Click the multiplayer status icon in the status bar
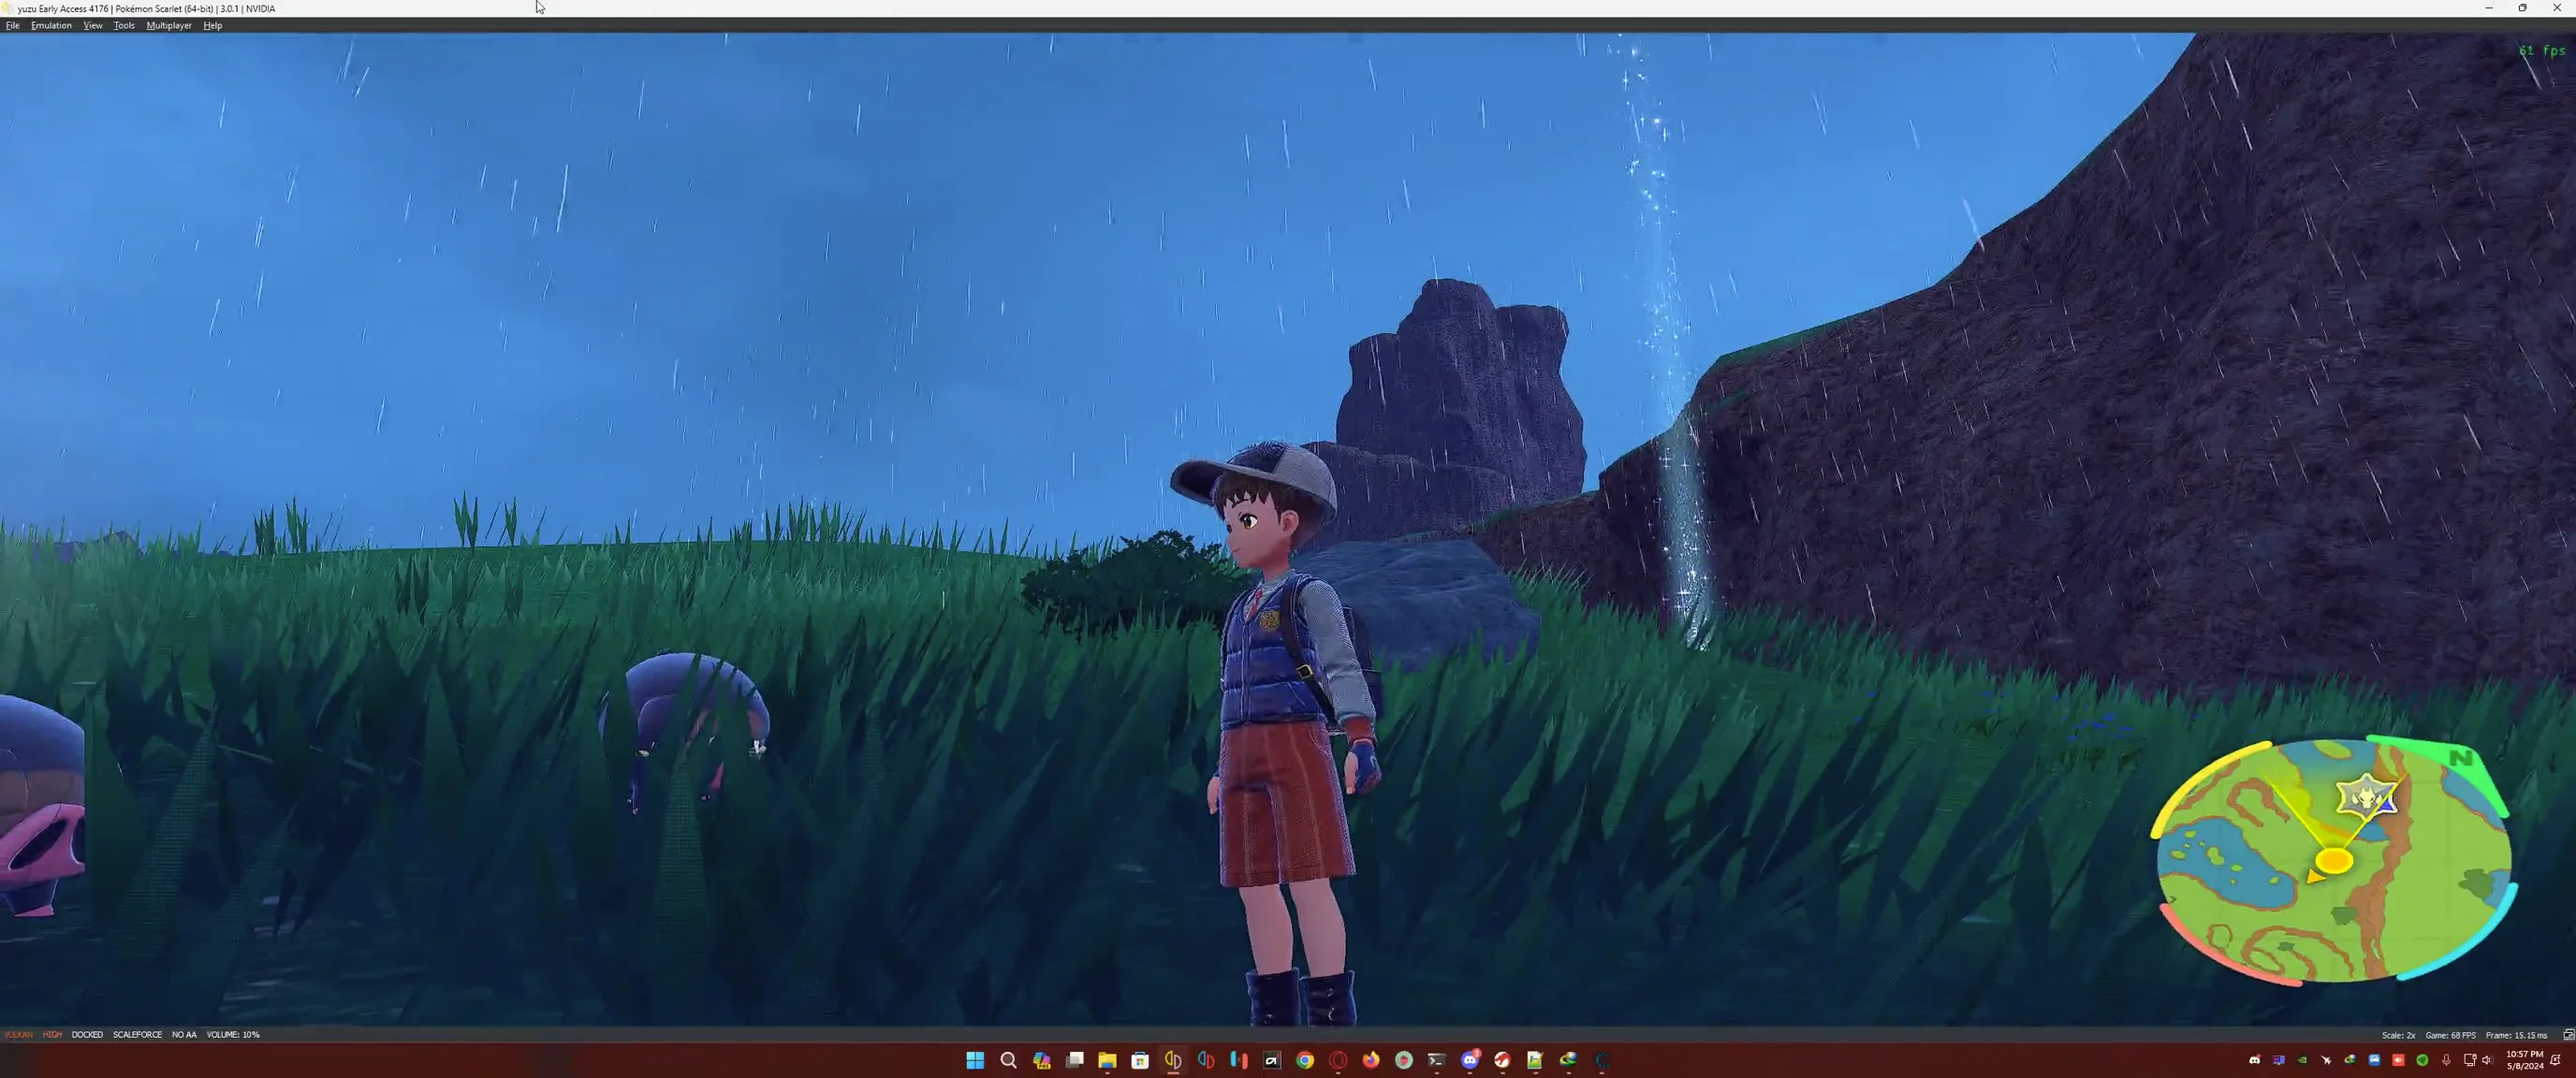2576x1078 pixels. click(2567, 1034)
